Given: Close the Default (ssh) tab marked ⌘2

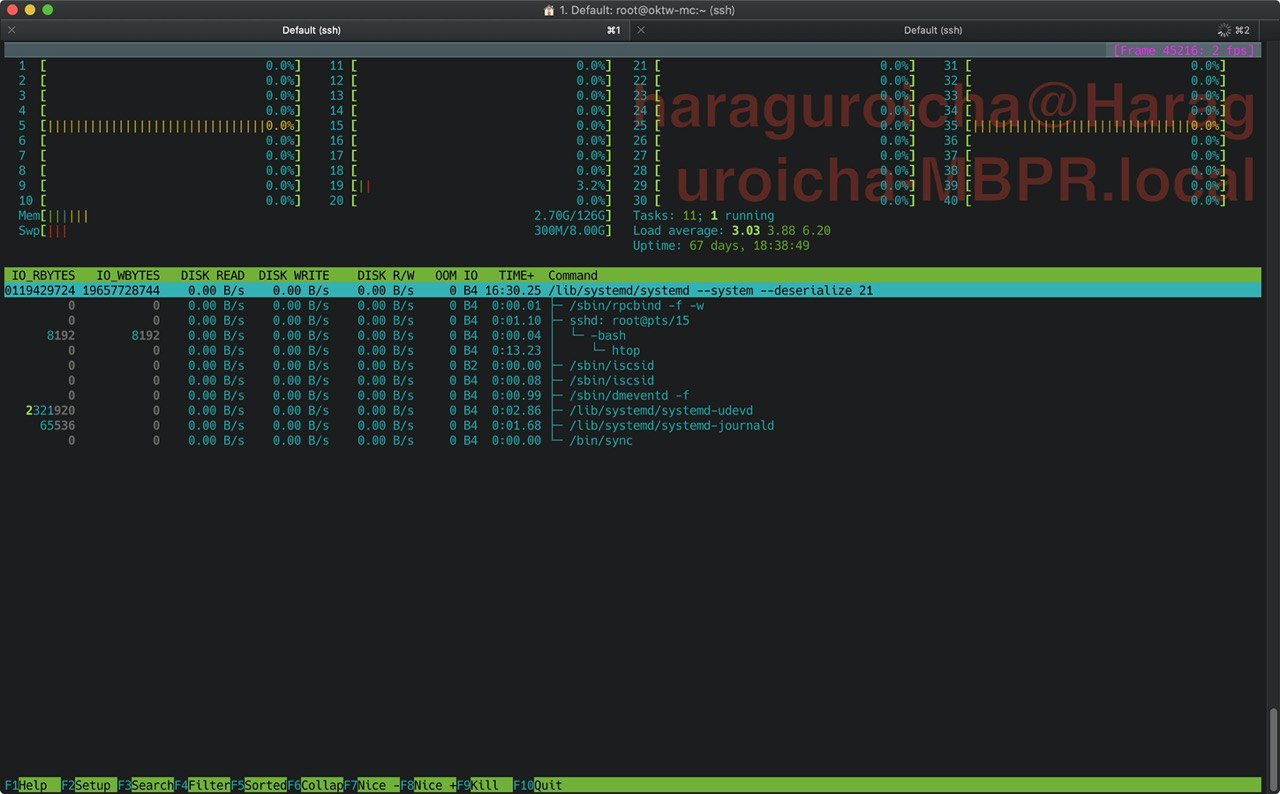Looking at the screenshot, I should pyautogui.click(x=641, y=30).
